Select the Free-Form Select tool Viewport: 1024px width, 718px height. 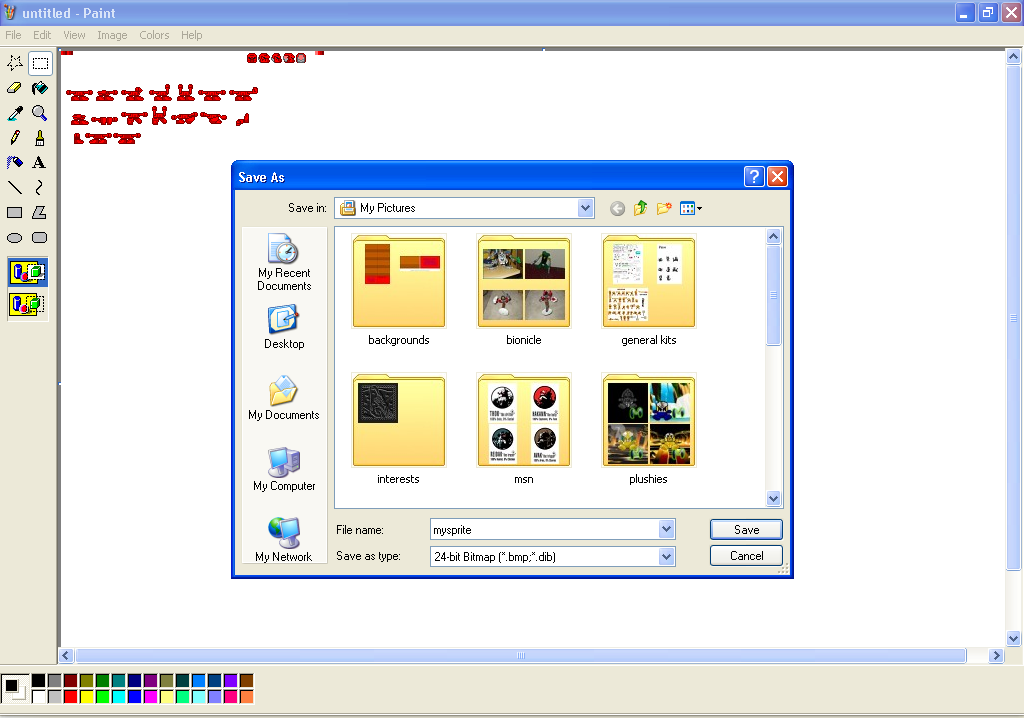tap(14, 63)
